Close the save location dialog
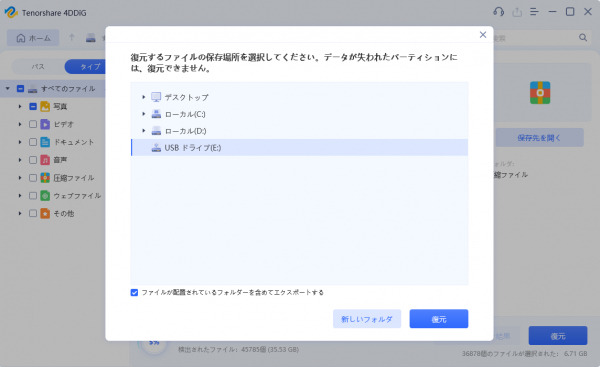The image size is (600, 367). tap(483, 35)
